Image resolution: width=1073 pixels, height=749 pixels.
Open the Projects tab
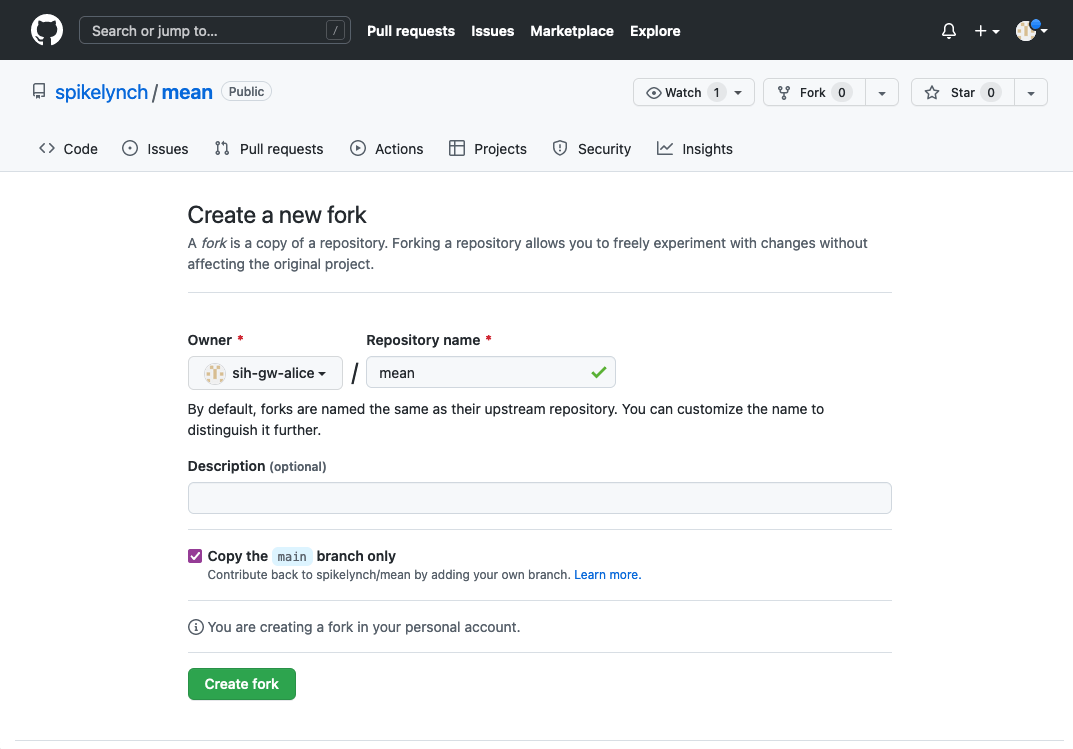coord(487,148)
